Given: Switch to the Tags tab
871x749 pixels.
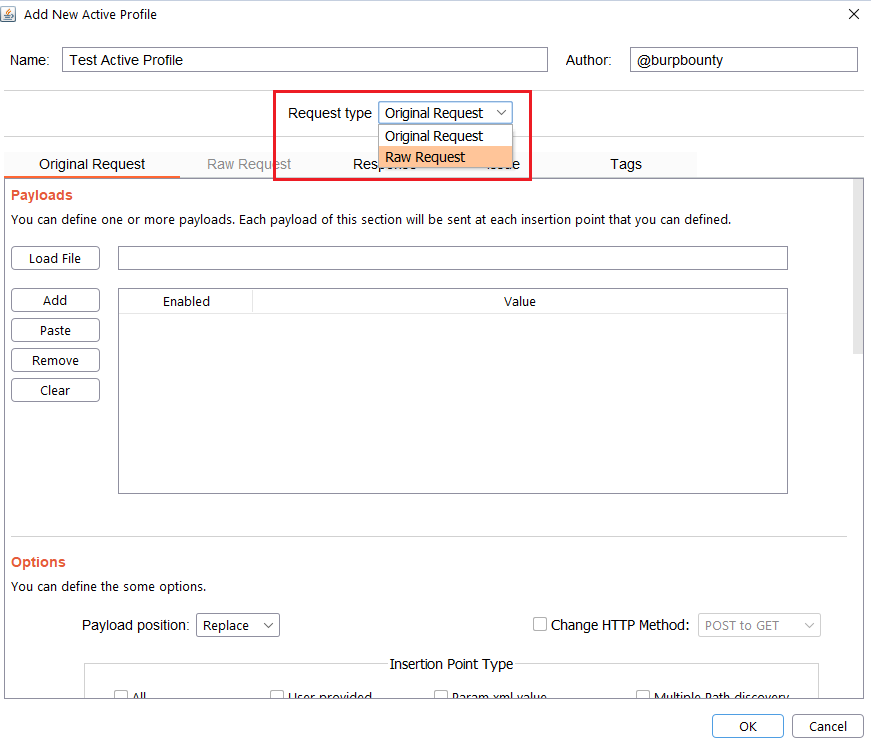Looking at the screenshot, I should click(626, 164).
